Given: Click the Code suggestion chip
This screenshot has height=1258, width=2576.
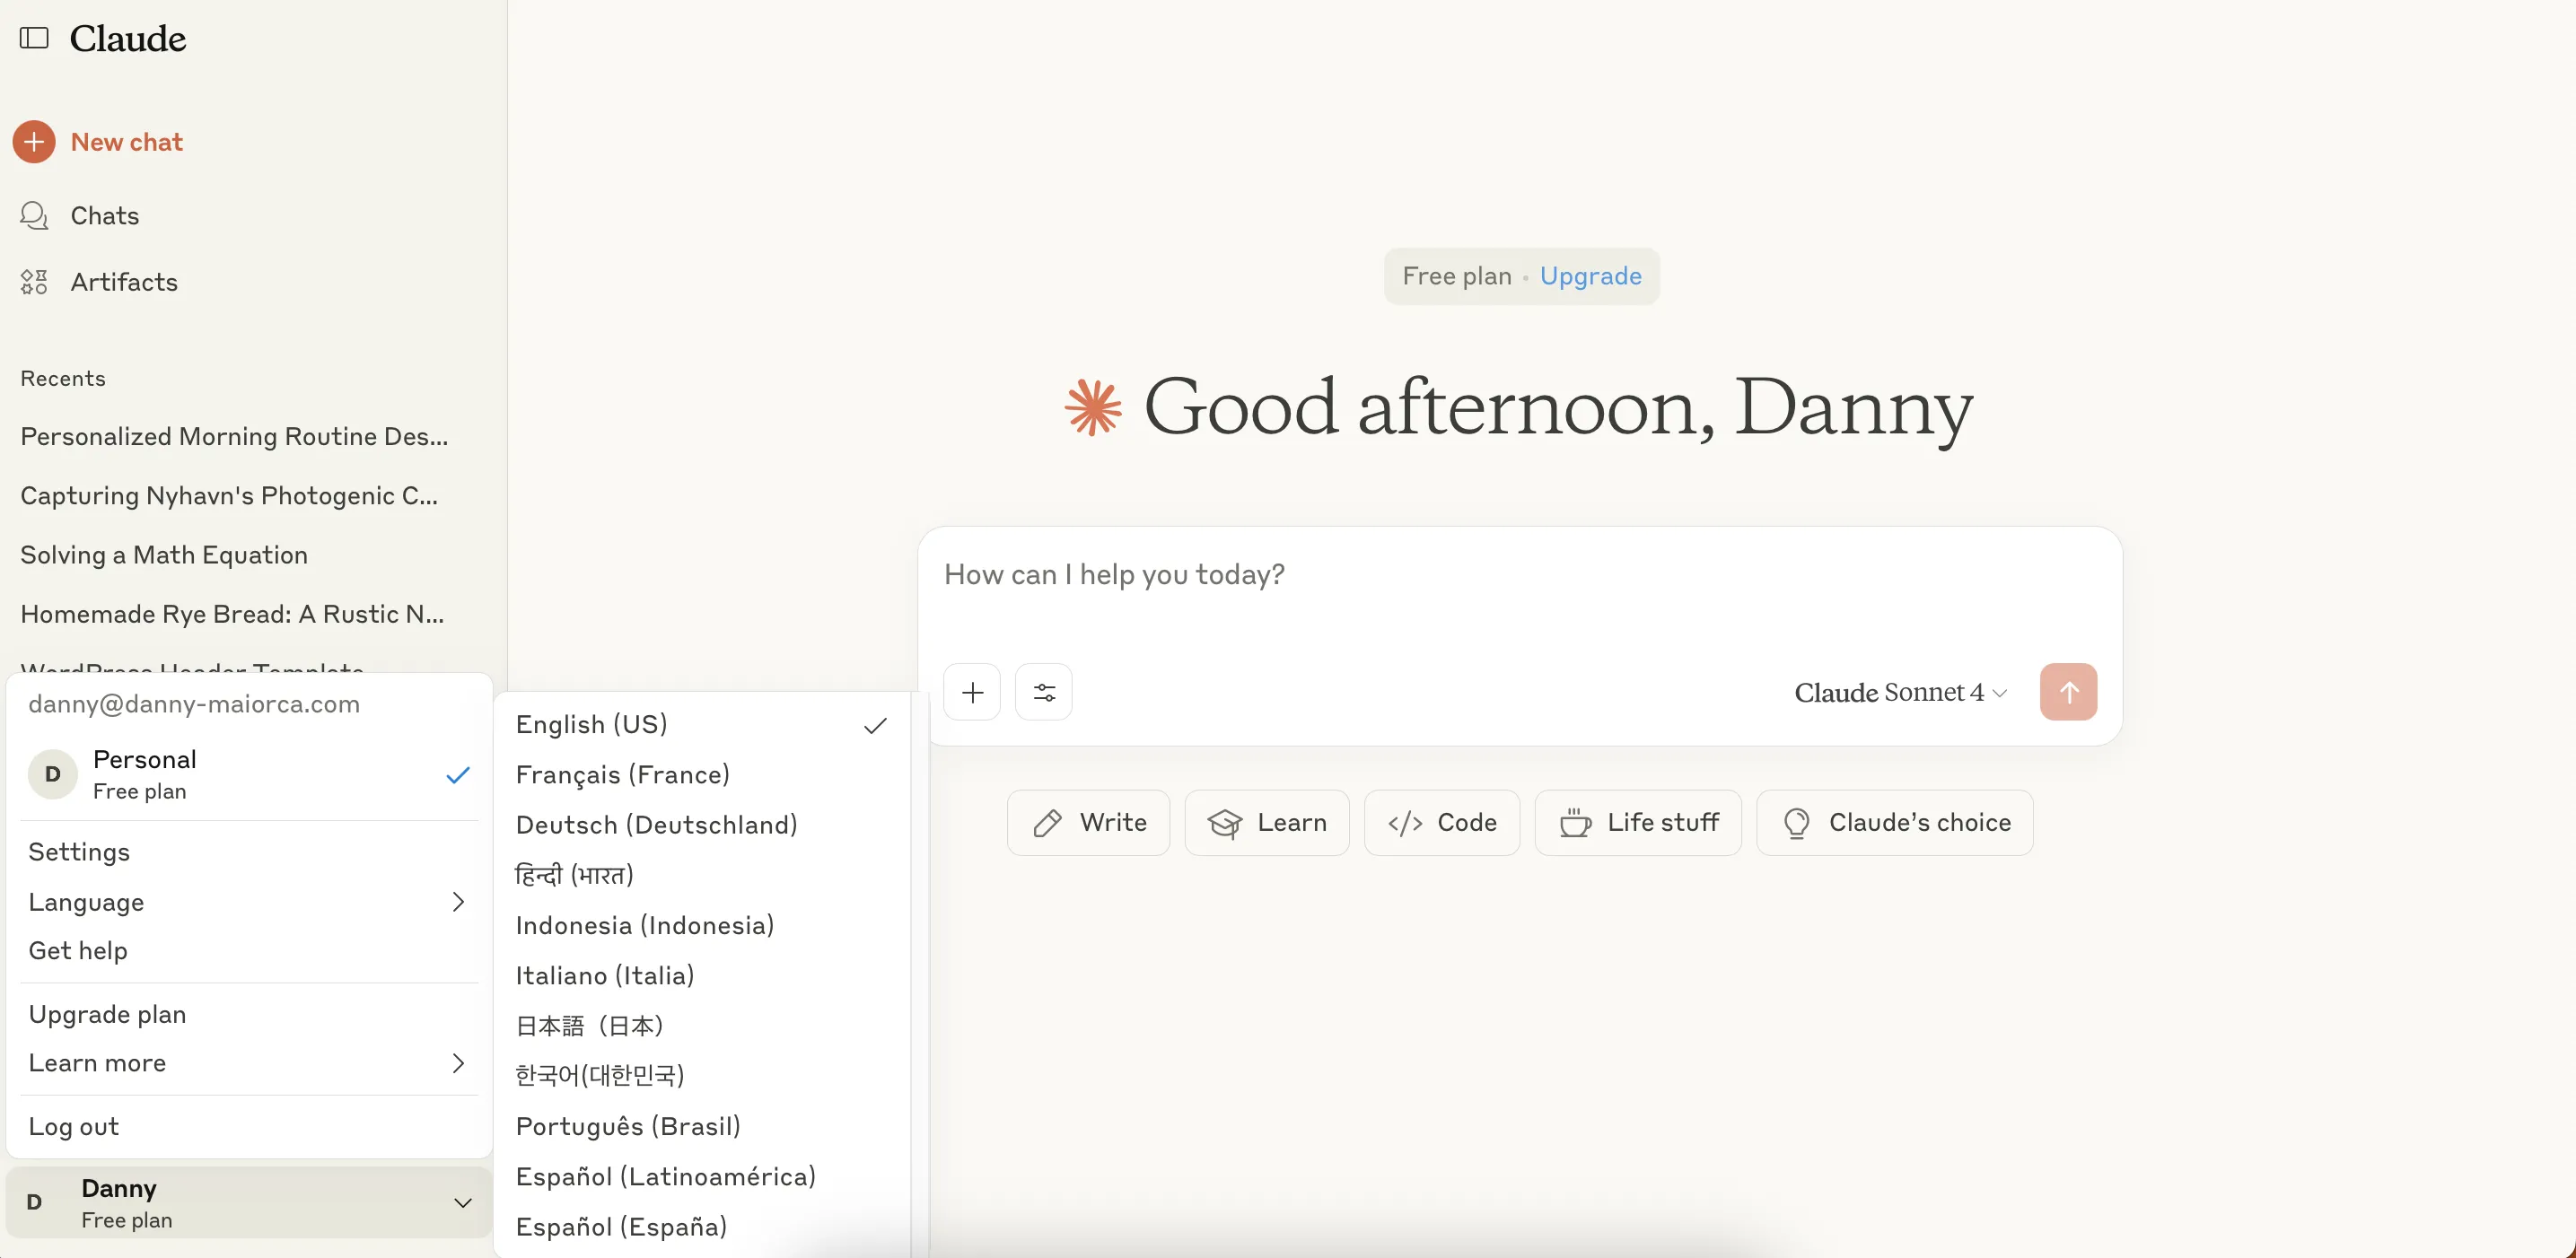Looking at the screenshot, I should tap(1442, 823).
